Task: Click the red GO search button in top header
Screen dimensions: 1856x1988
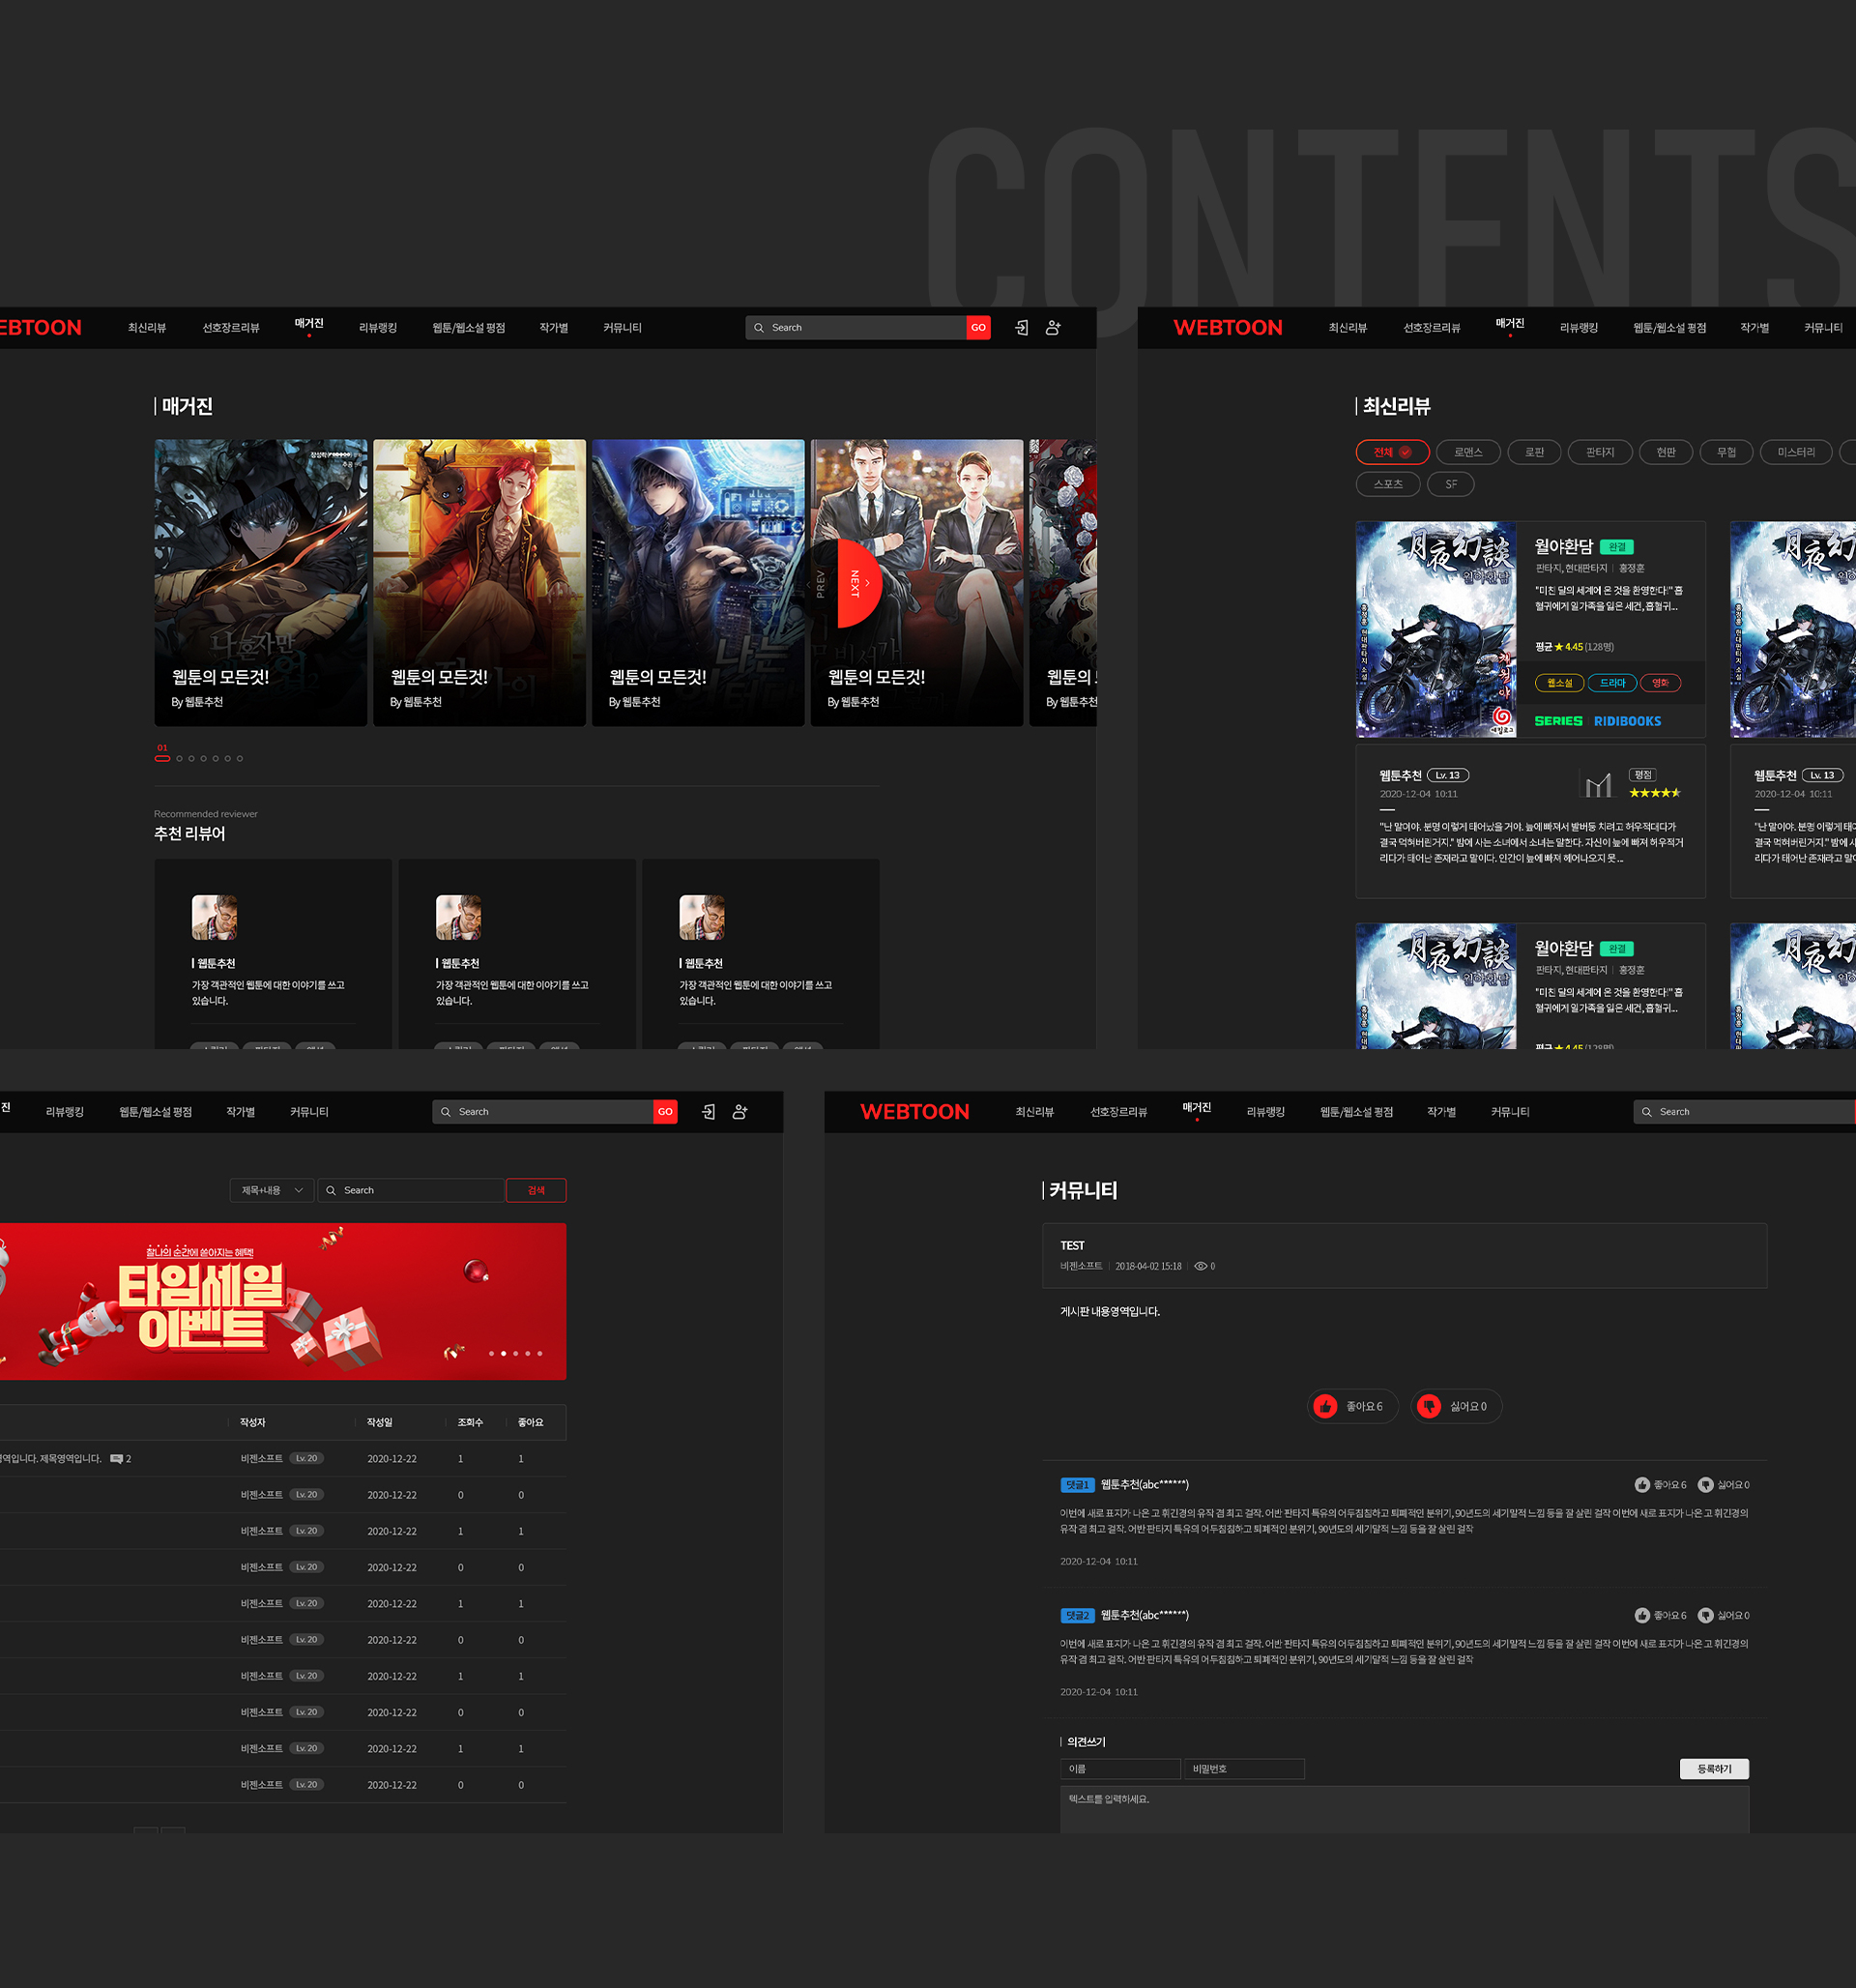Action: [x=978, y=328]
